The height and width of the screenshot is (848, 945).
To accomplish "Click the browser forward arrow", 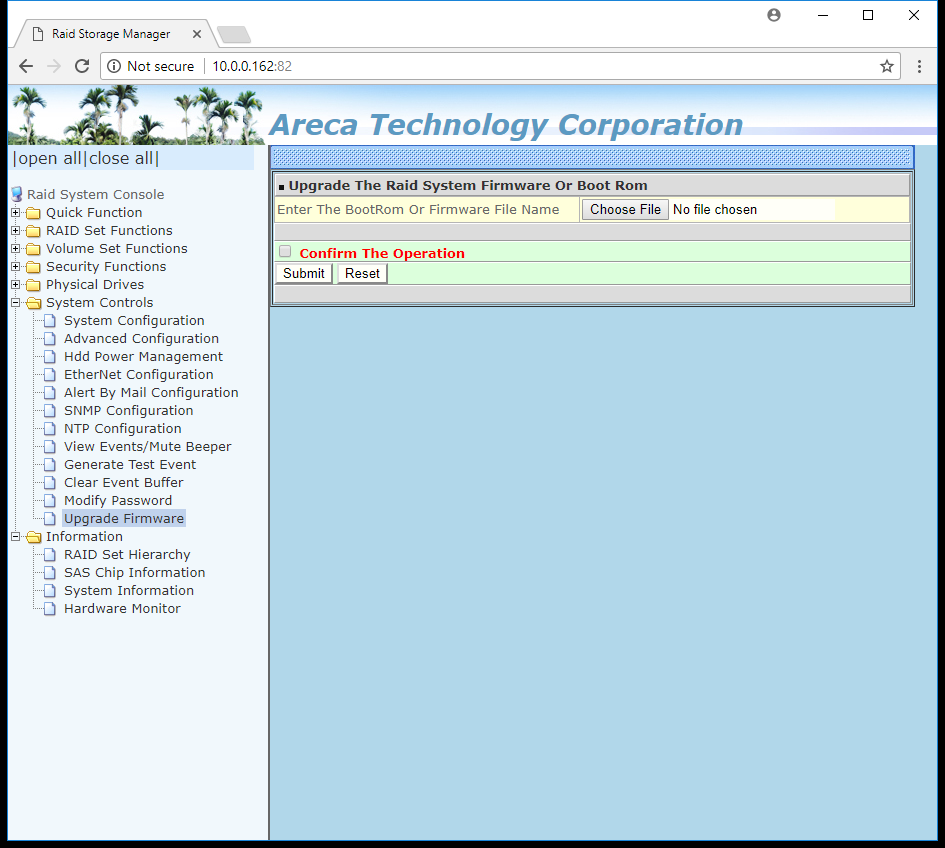I will 54,66.
